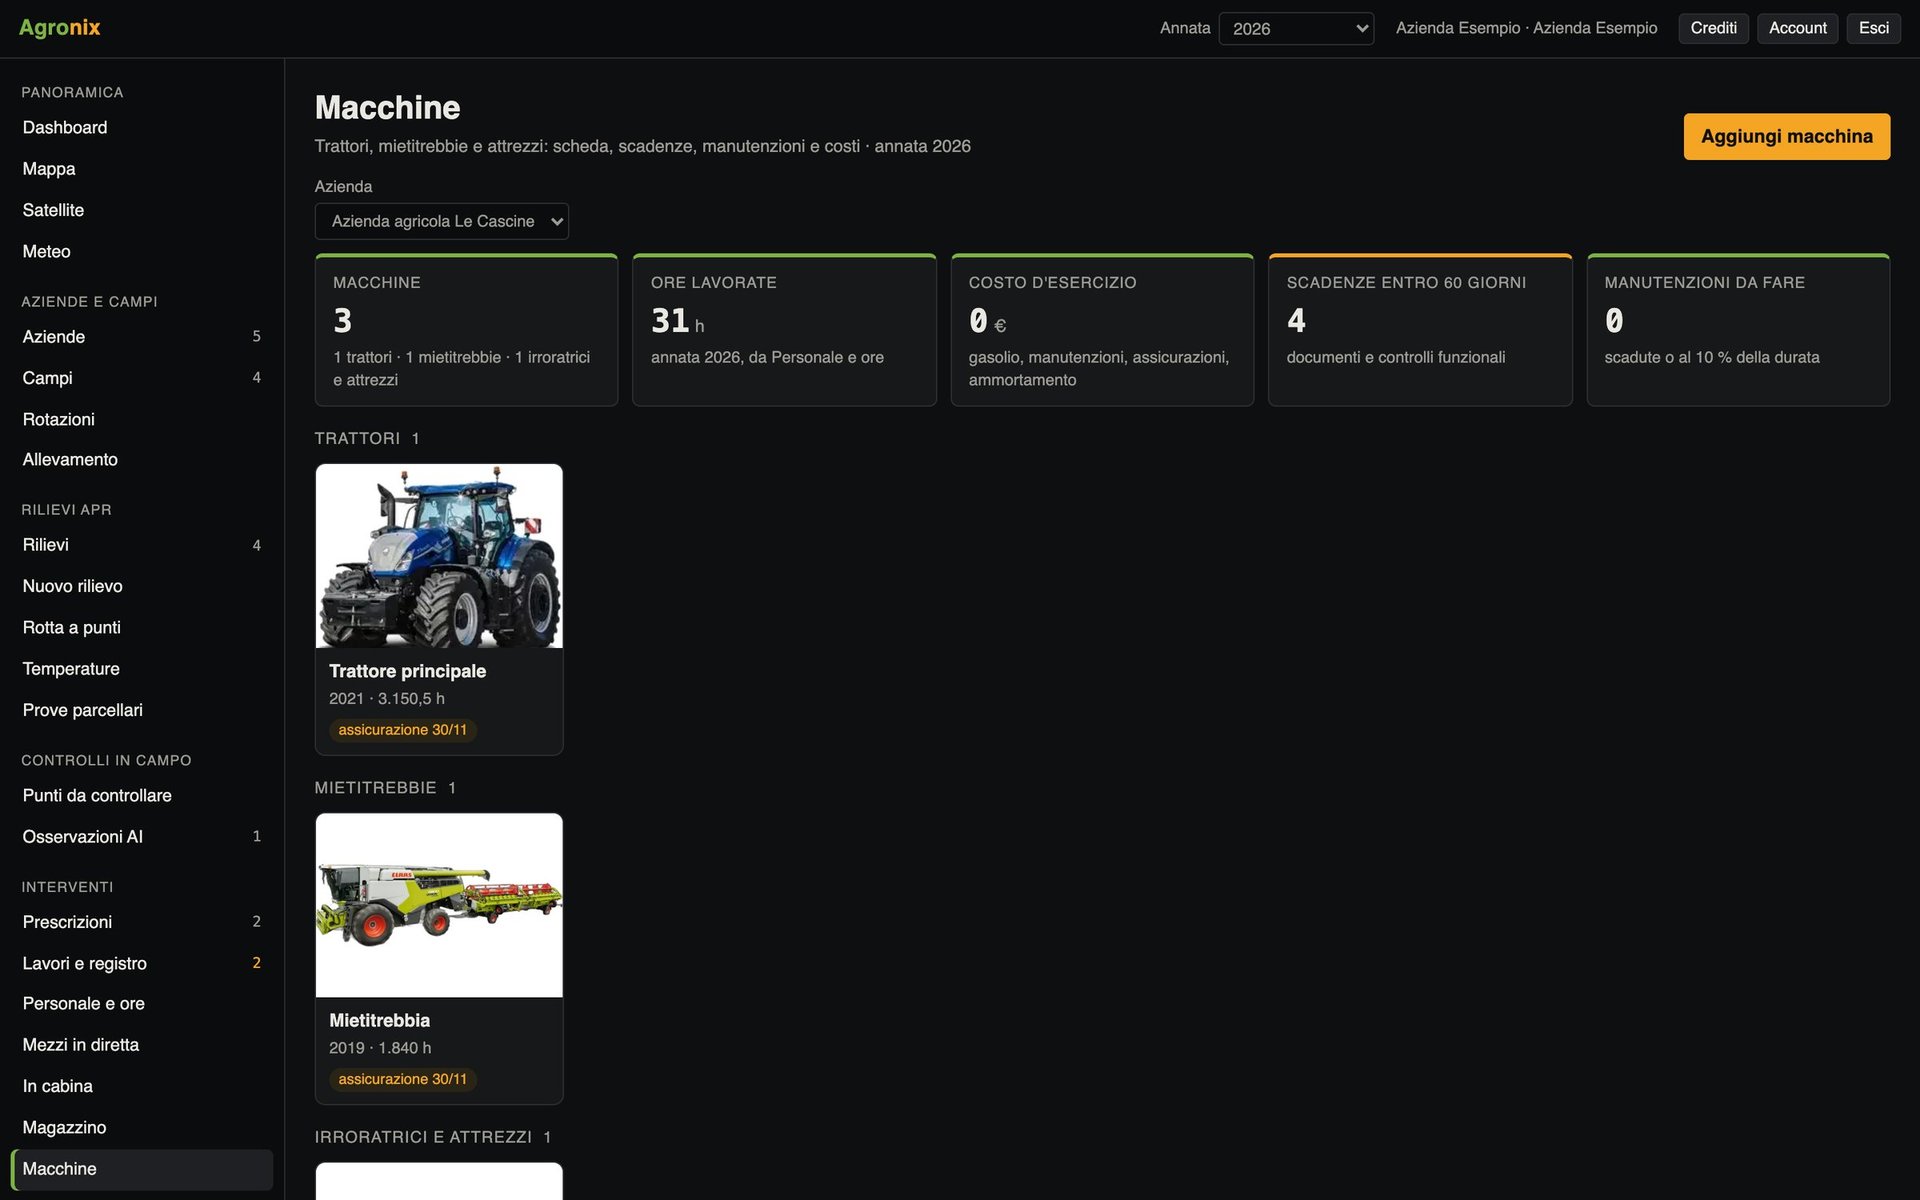Click the blue tractor thumbnail image
The width and height of the screenshot is (1920, 1200).
(x=439, y=556)
